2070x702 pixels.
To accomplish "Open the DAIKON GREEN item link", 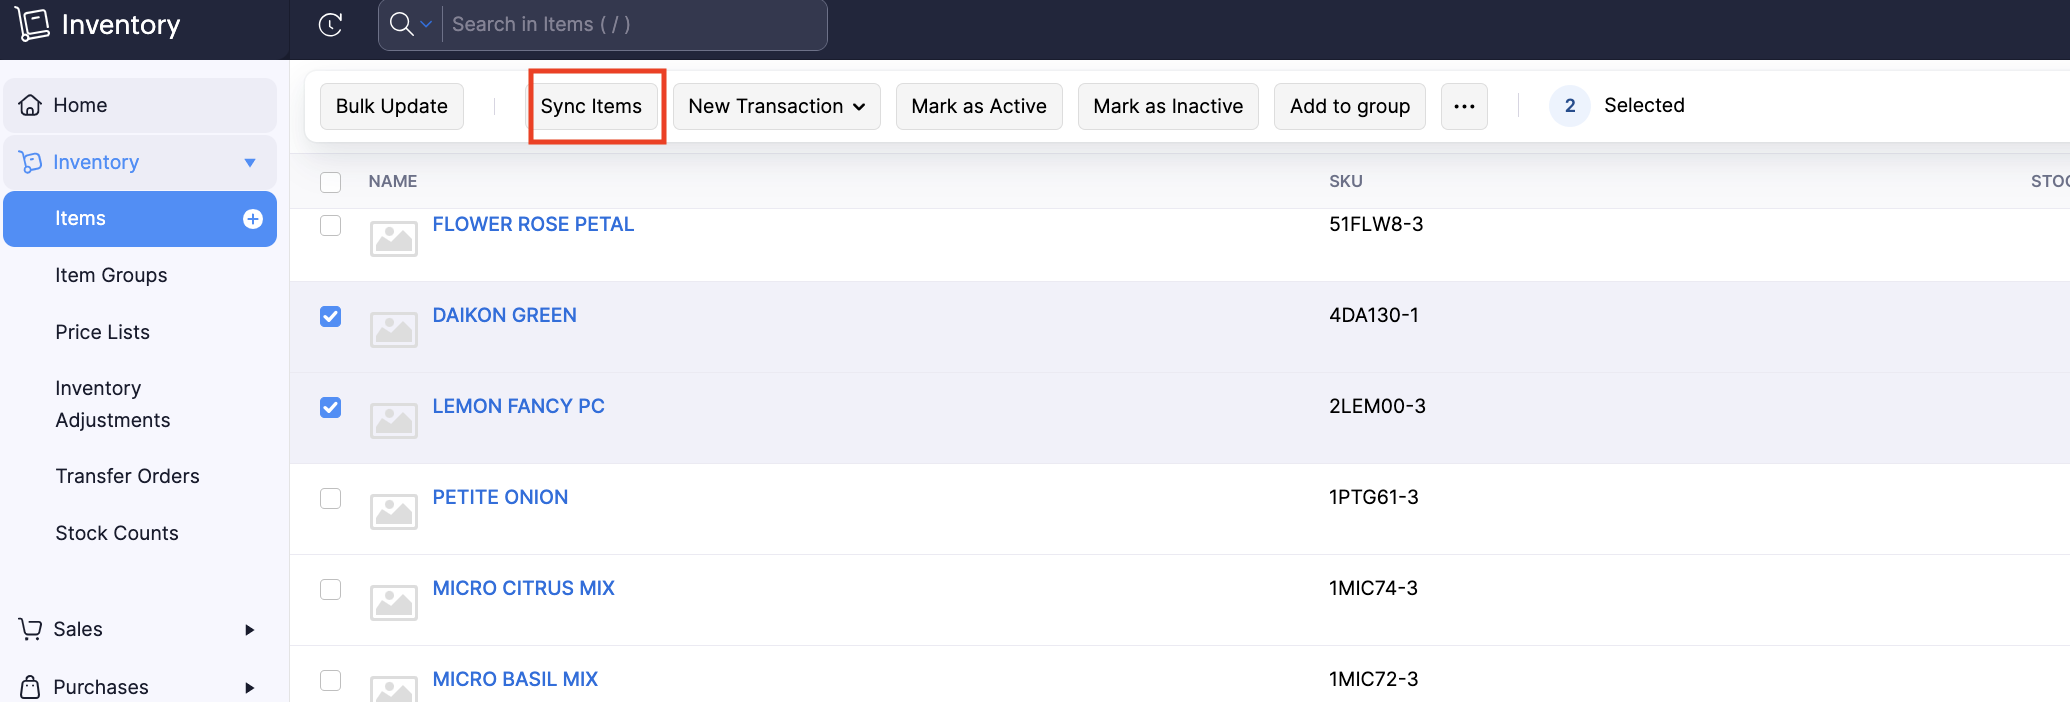I will [504, 315].
